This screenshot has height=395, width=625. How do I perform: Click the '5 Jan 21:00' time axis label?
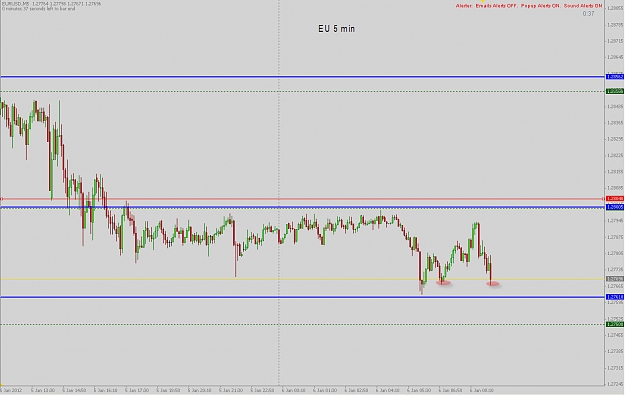tap(231, 390)
